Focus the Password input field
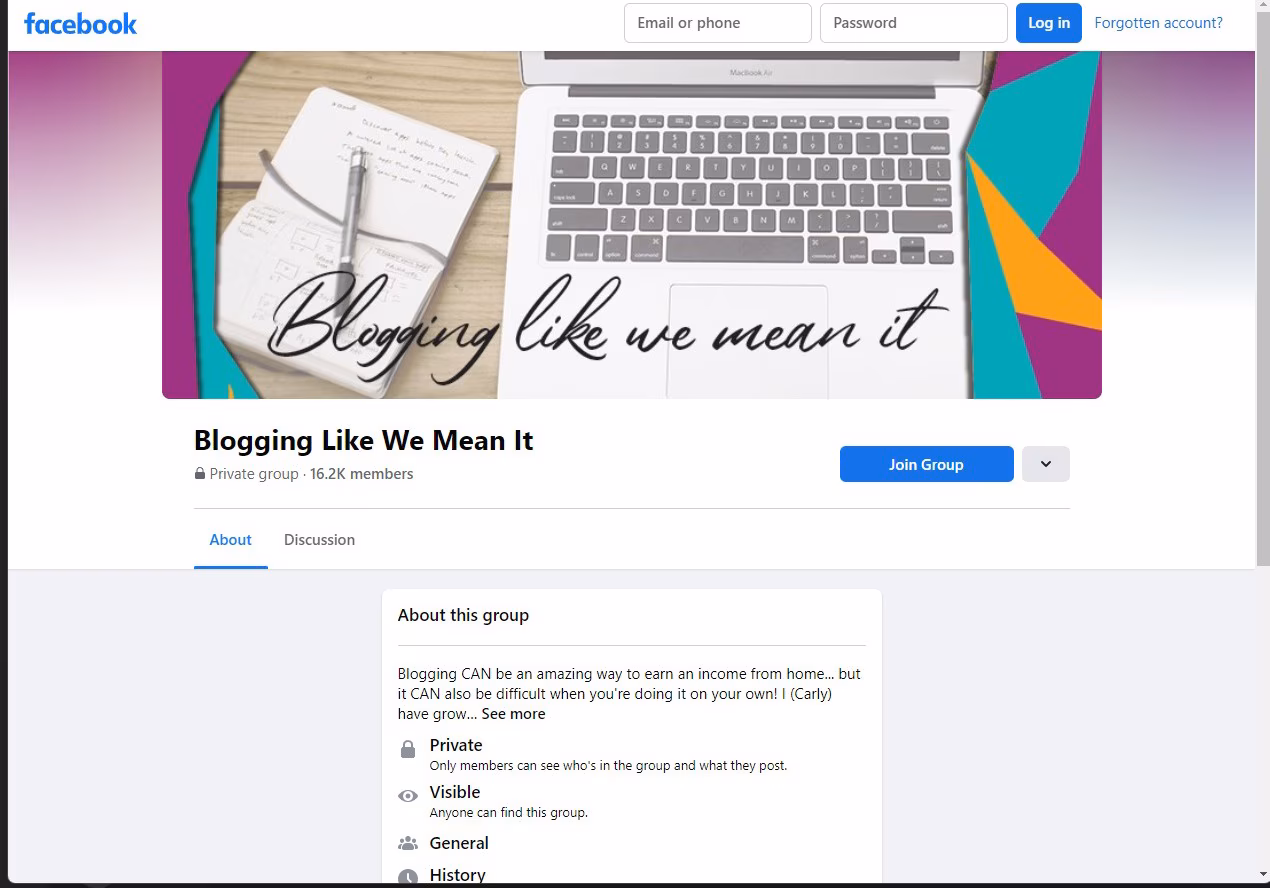The image size is (1270, 888). tap(914, 23)
